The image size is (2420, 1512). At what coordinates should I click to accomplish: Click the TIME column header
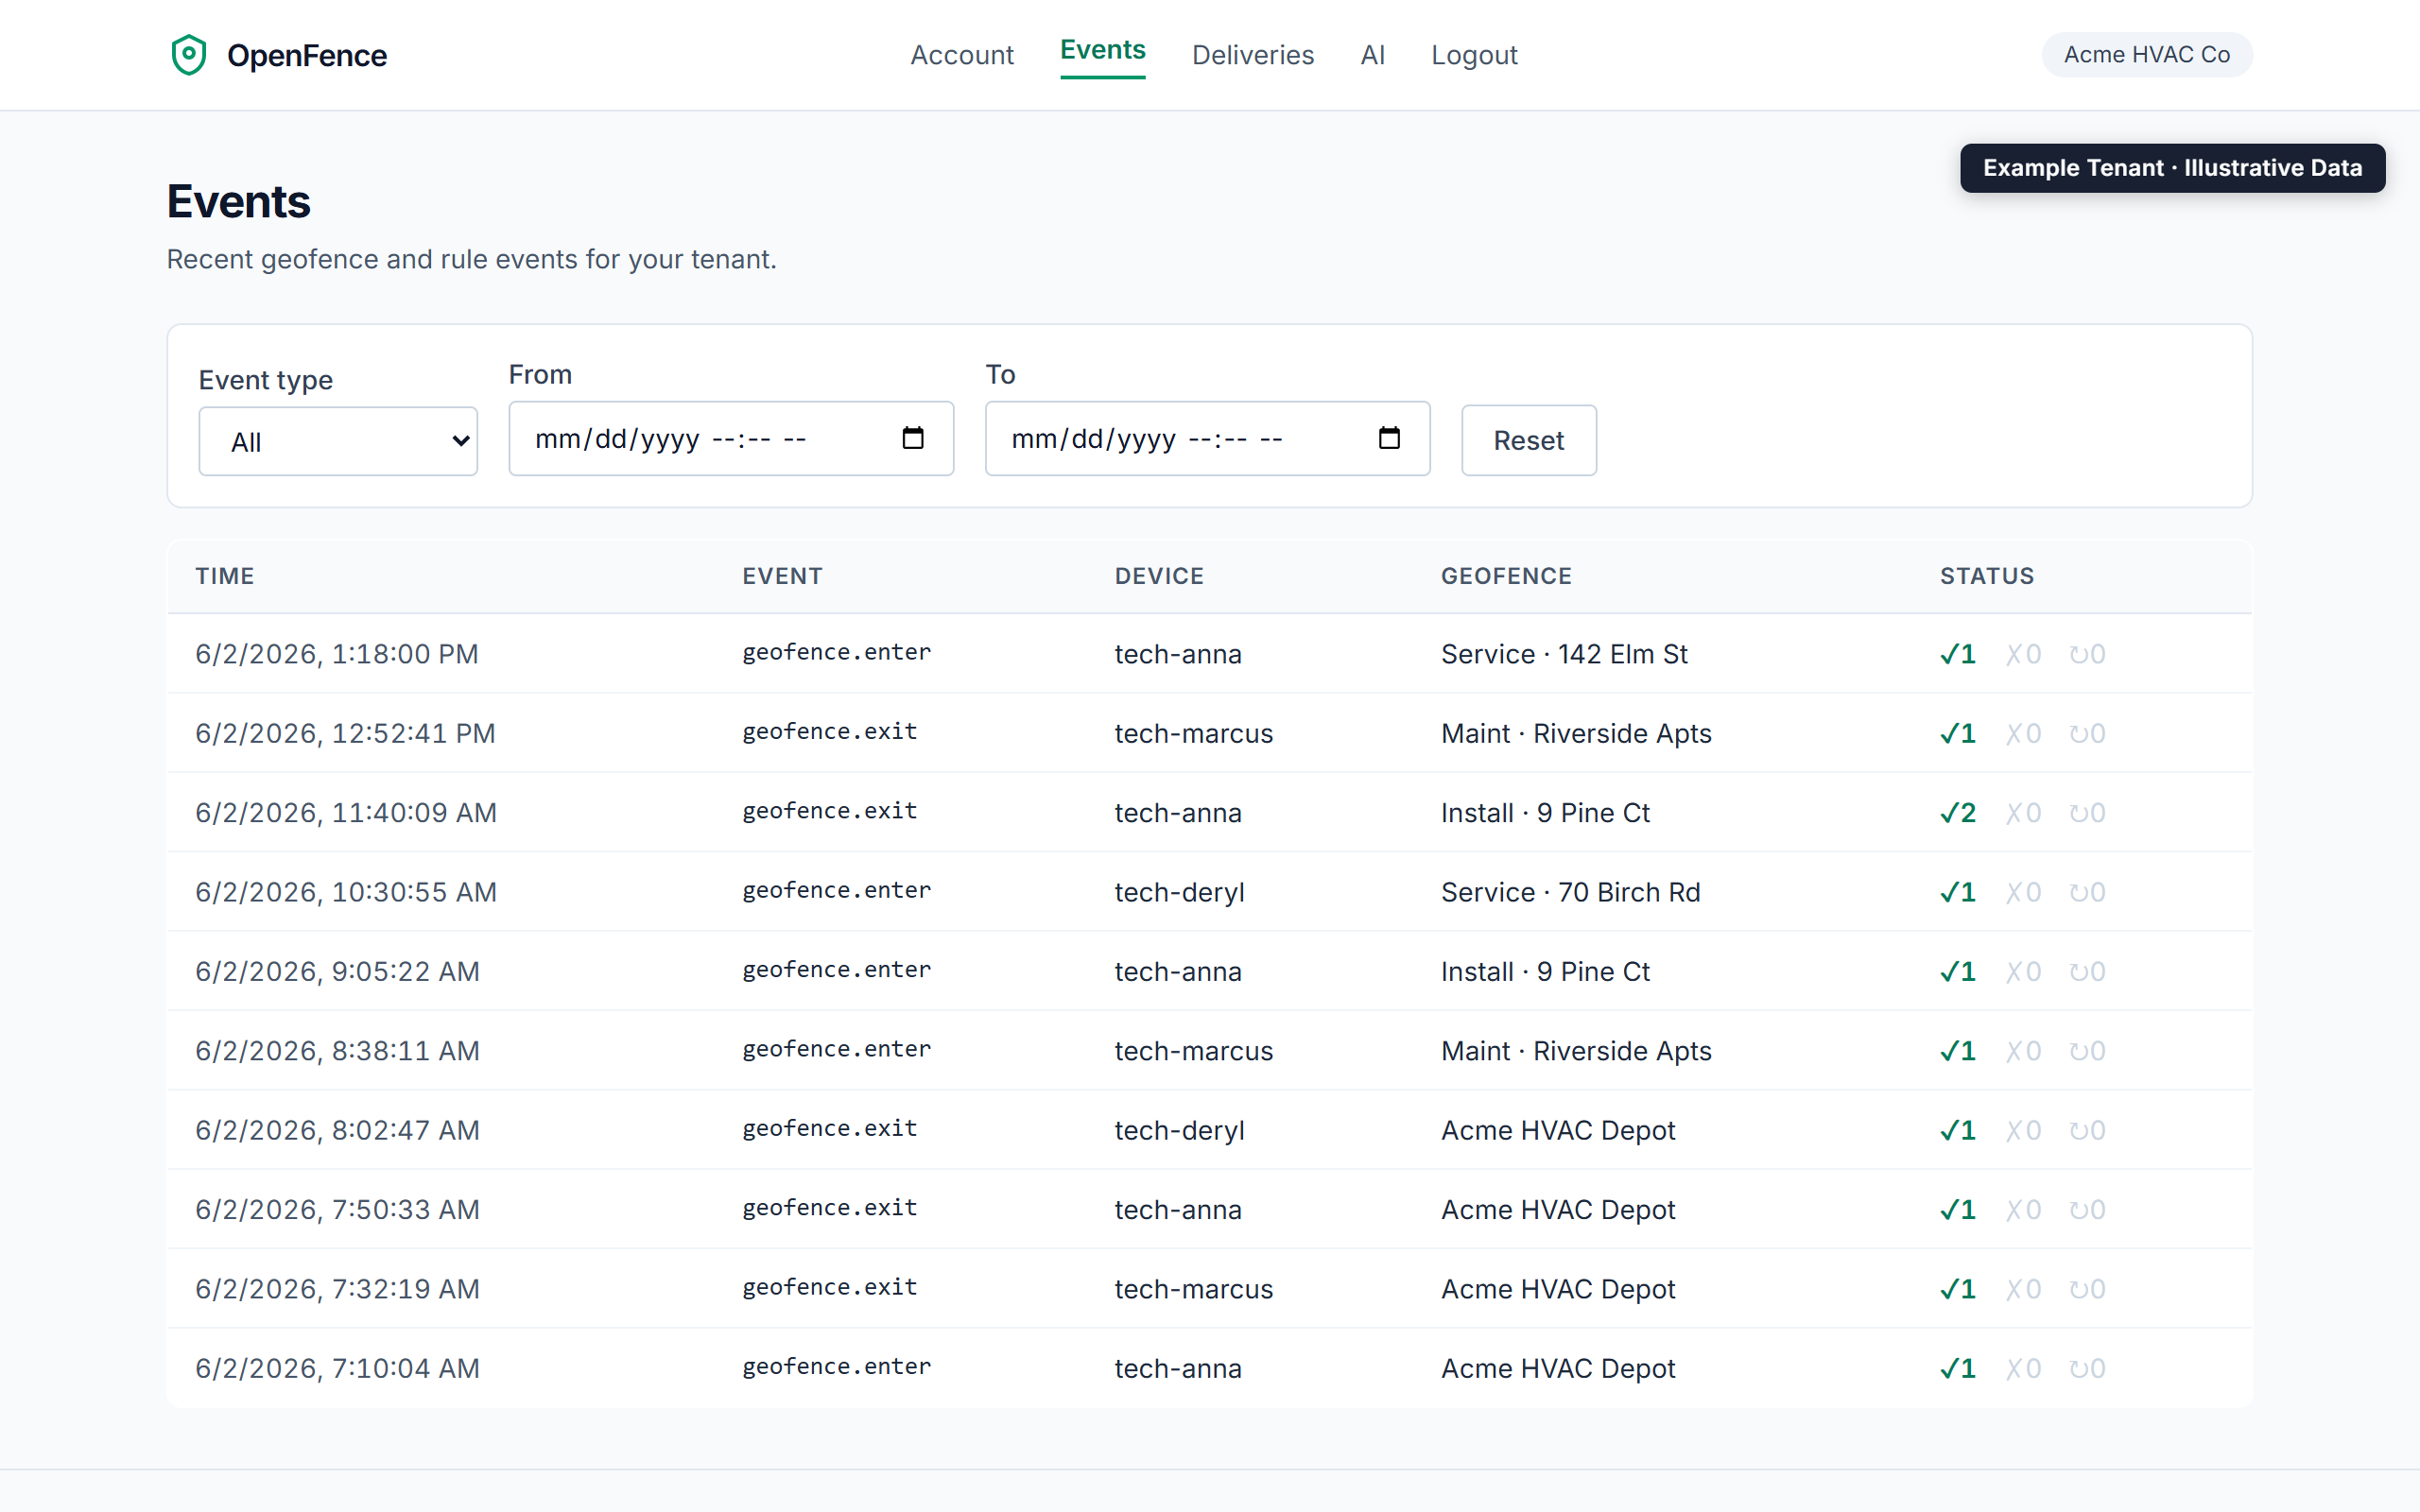tap(225, 576)
